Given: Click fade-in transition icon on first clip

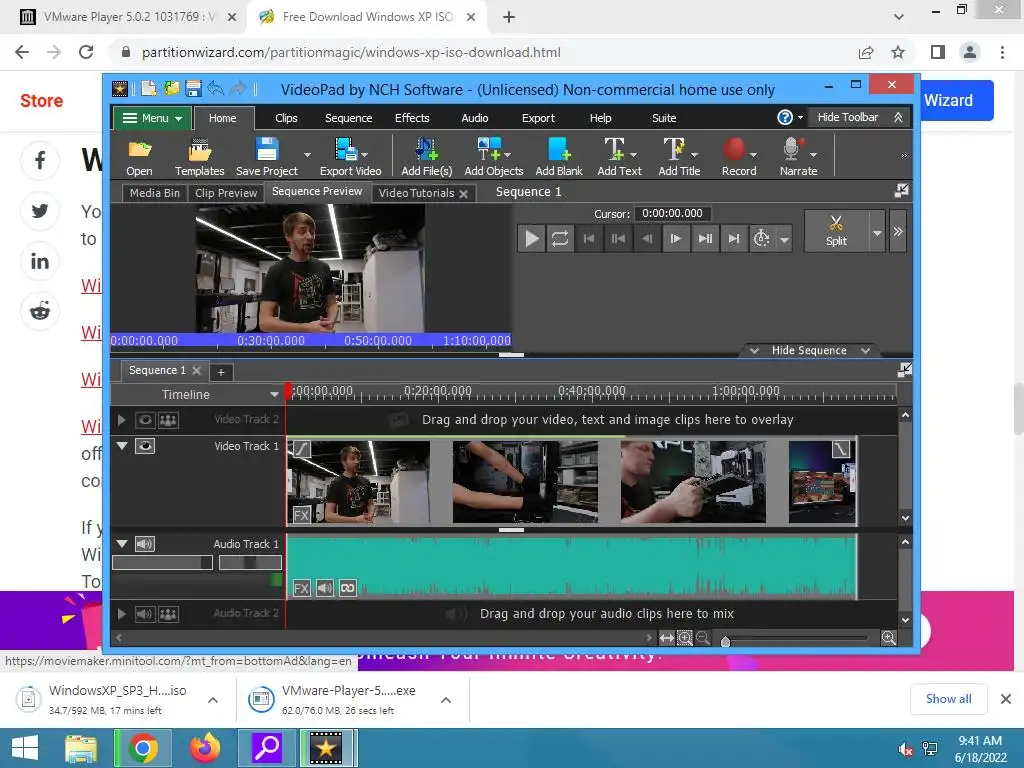Looking at the screenshot, I should [301, 448].
